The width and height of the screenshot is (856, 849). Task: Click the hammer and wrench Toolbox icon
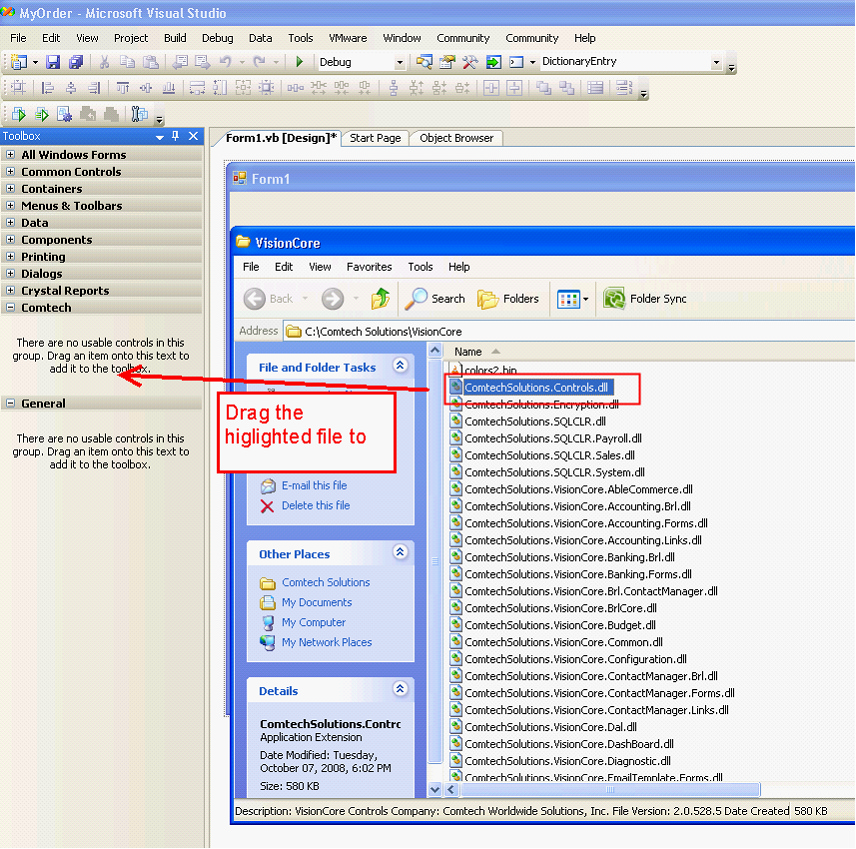(x=470, y=62)
